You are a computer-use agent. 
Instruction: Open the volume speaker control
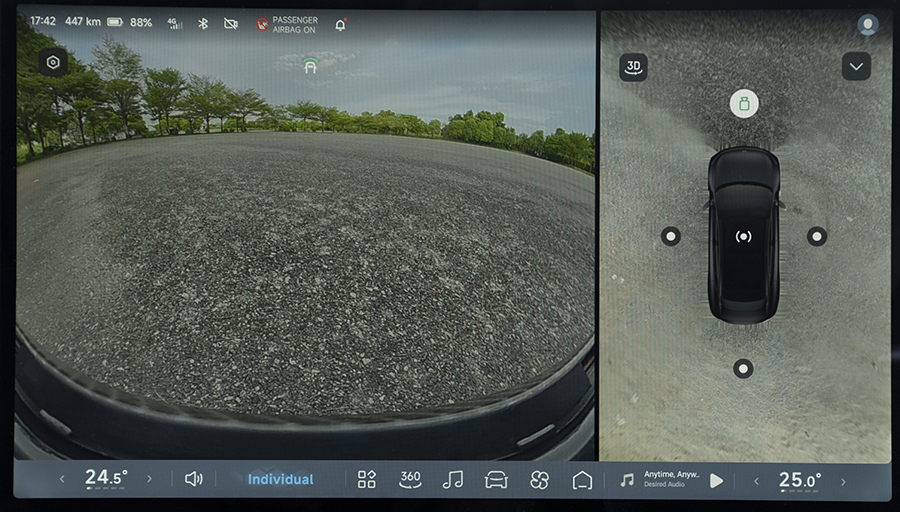[x=193, y=480]
